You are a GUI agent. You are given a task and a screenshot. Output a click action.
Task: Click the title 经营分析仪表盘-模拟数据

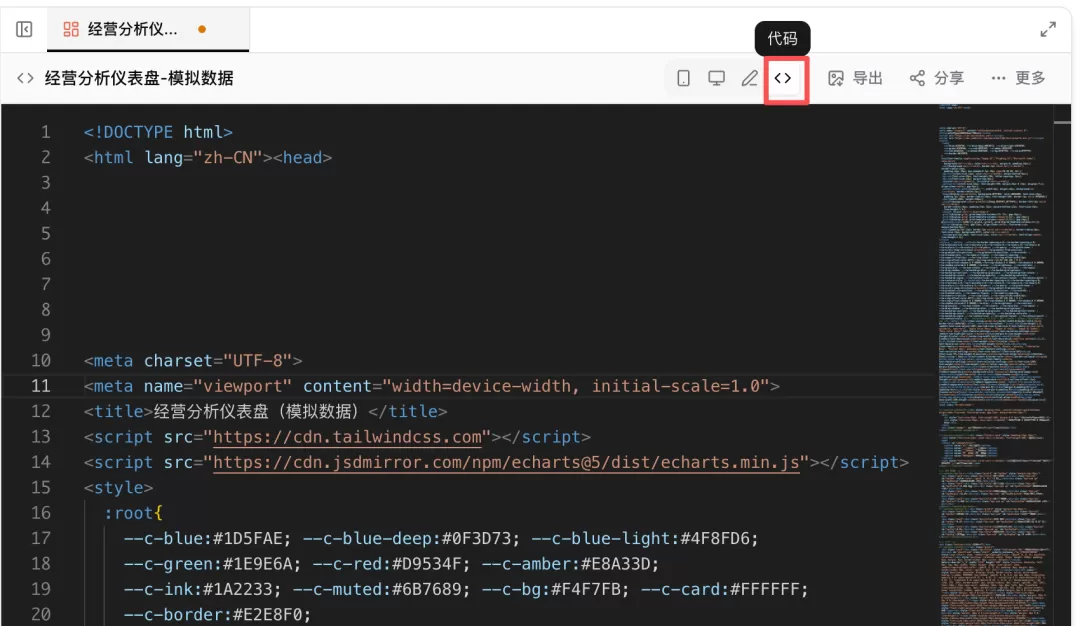pyautogui.click(x=139, y=78)
